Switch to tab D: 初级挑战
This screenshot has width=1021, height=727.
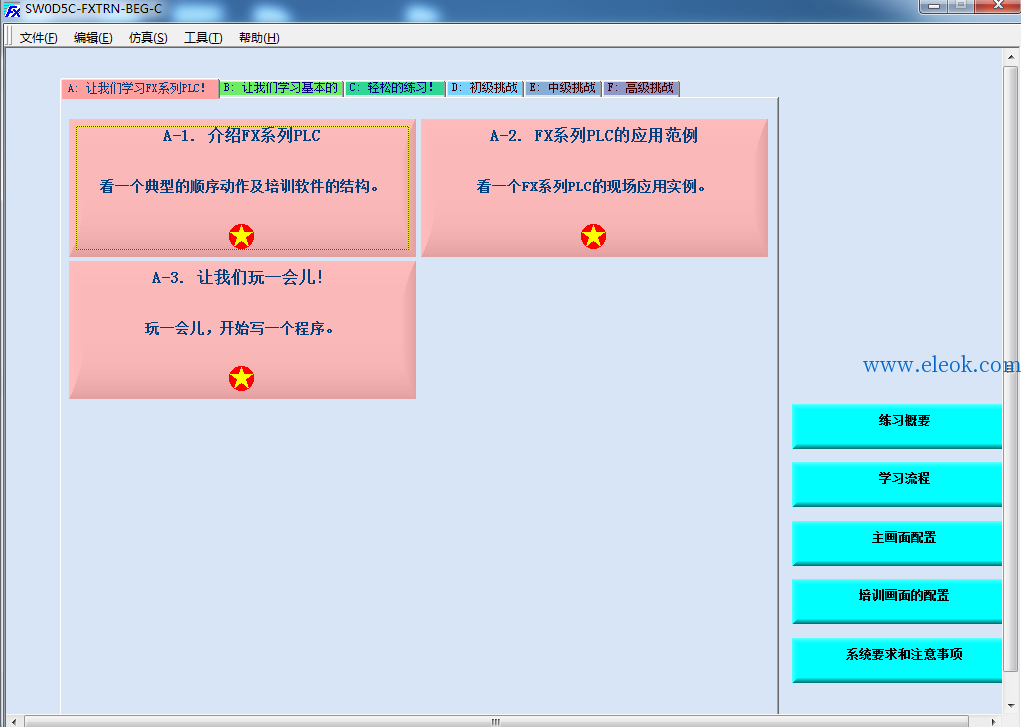point(485,88)
